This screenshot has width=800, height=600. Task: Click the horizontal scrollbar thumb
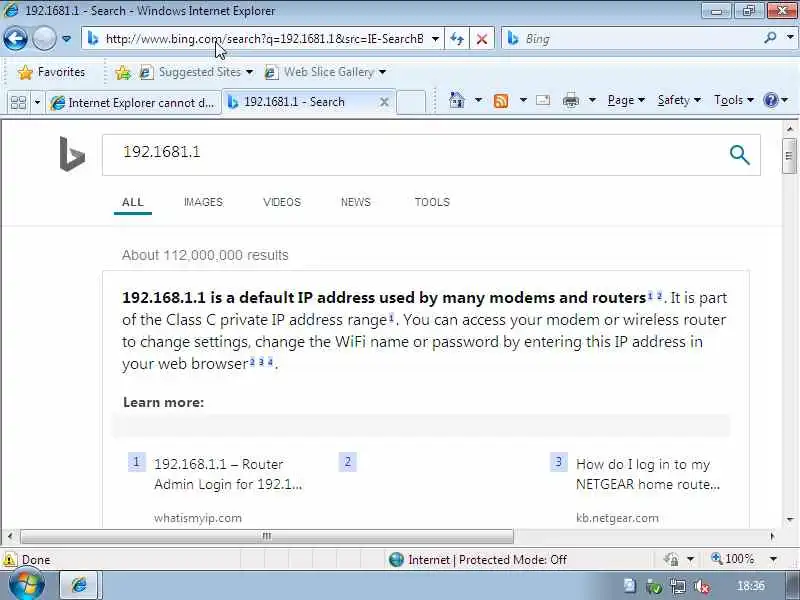click(267, 536)
